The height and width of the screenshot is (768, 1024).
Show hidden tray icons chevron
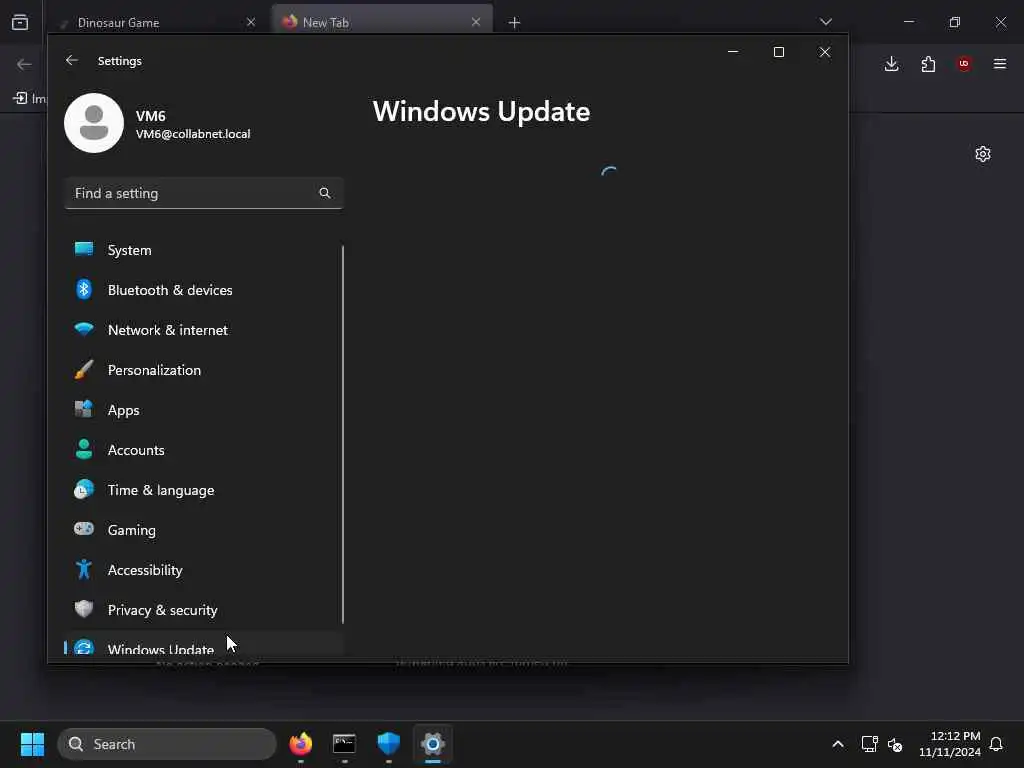tap(838, 744)
